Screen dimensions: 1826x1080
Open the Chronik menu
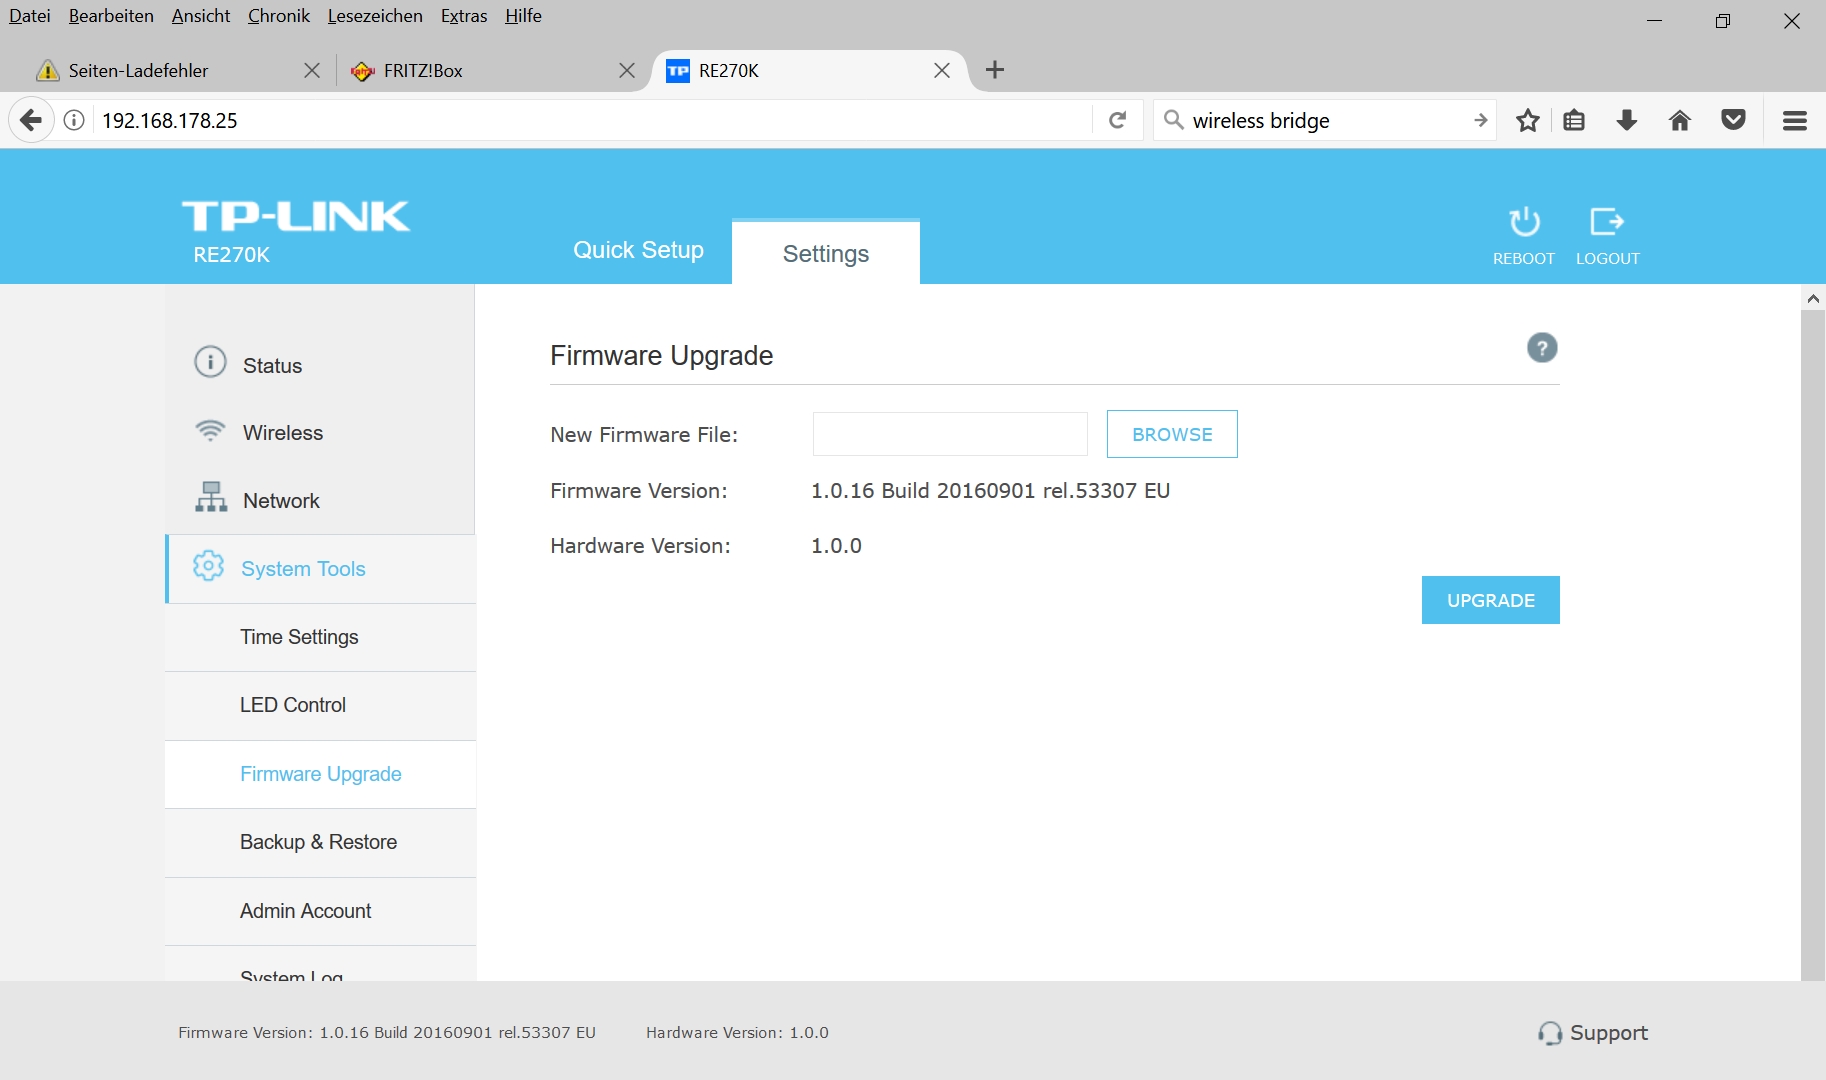[279, 16]
